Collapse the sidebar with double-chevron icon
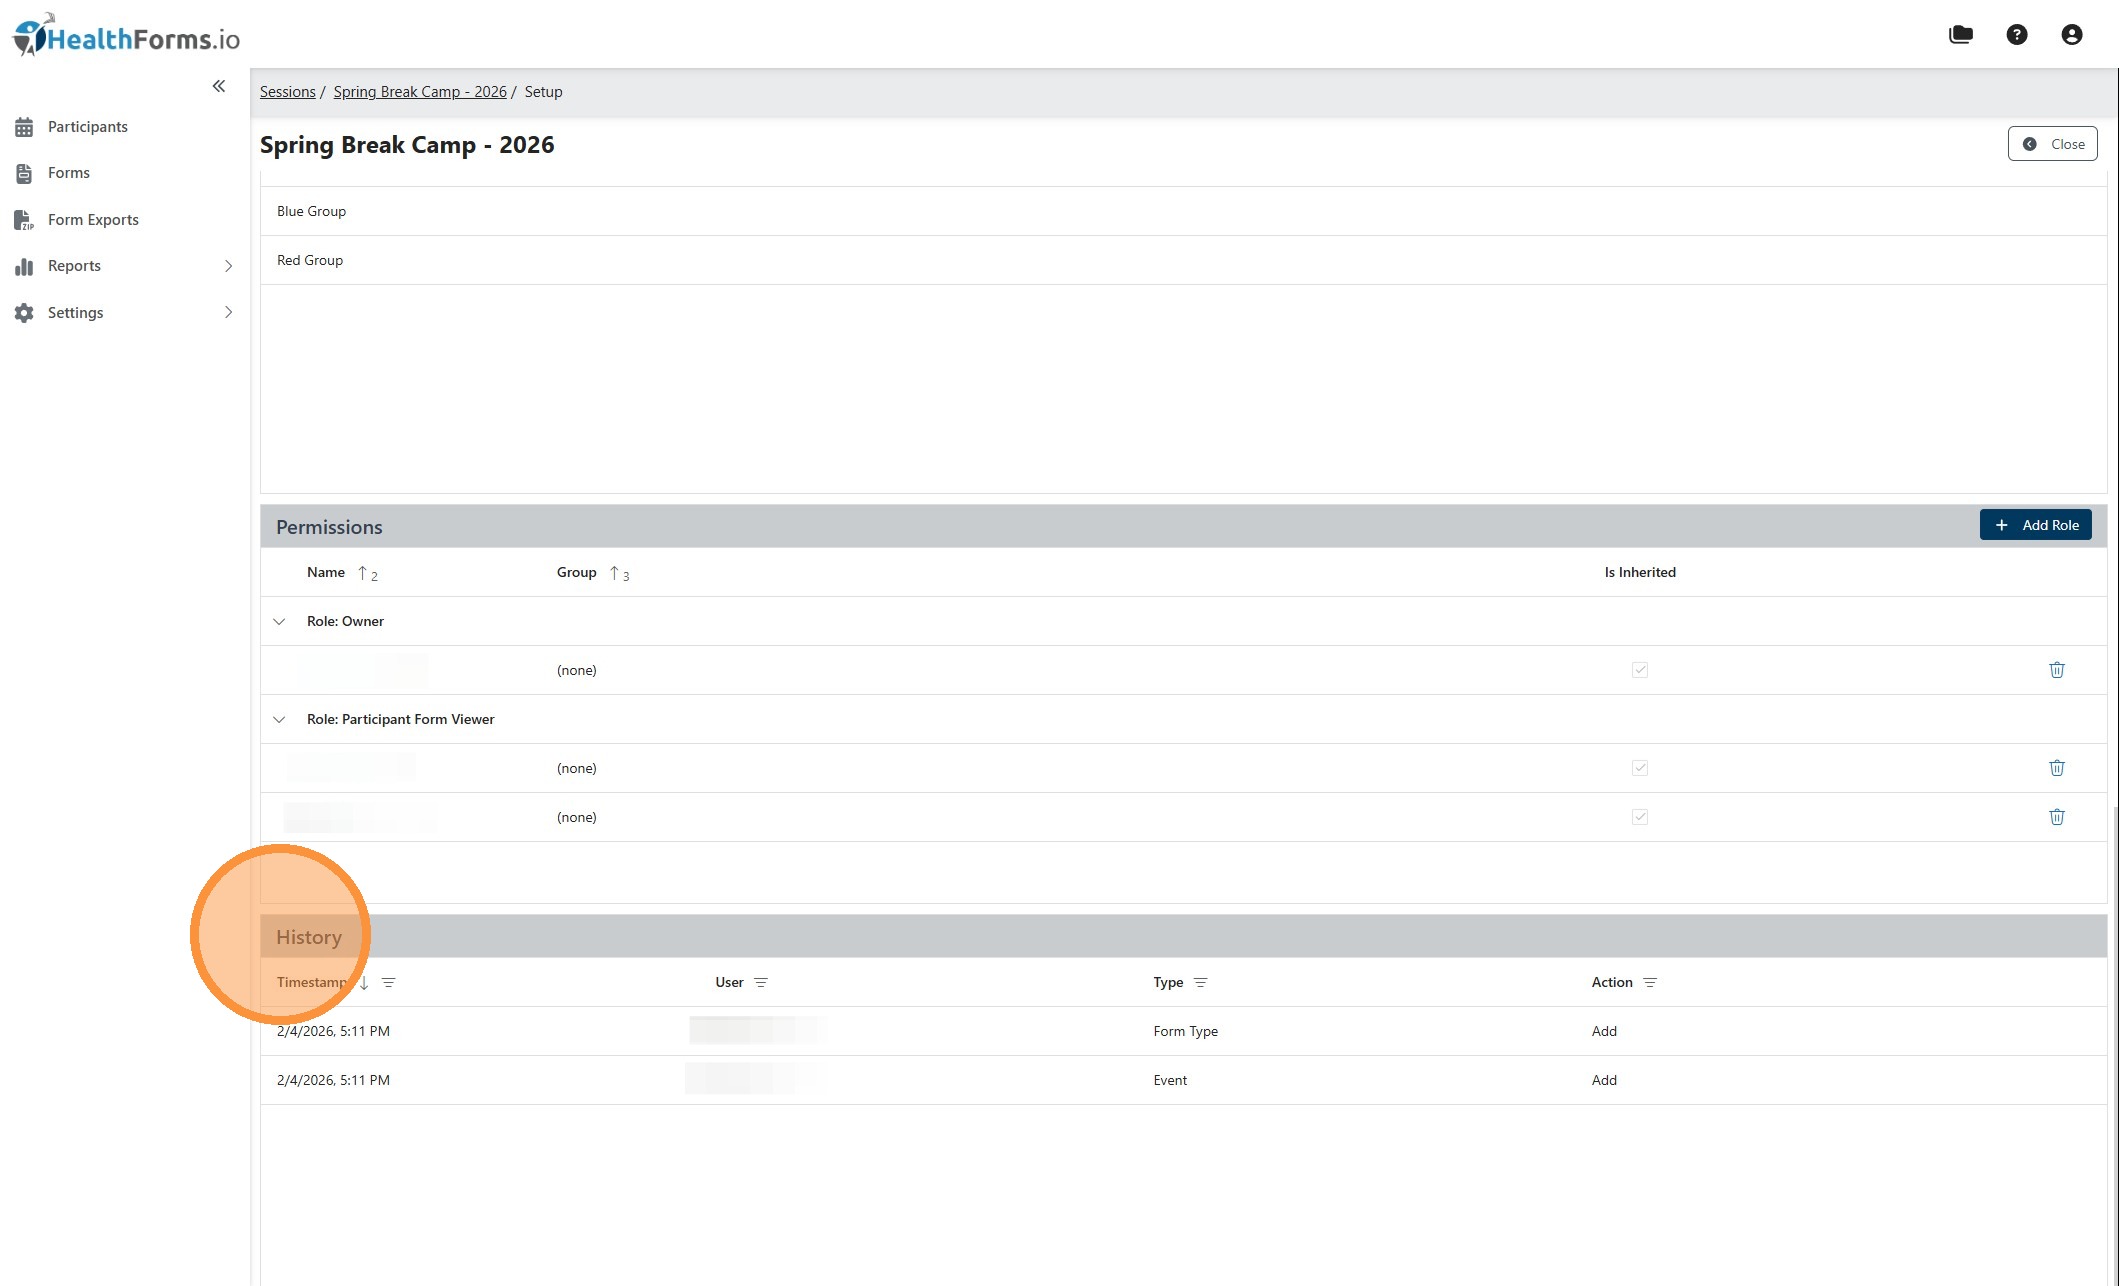 click(219, 86)
